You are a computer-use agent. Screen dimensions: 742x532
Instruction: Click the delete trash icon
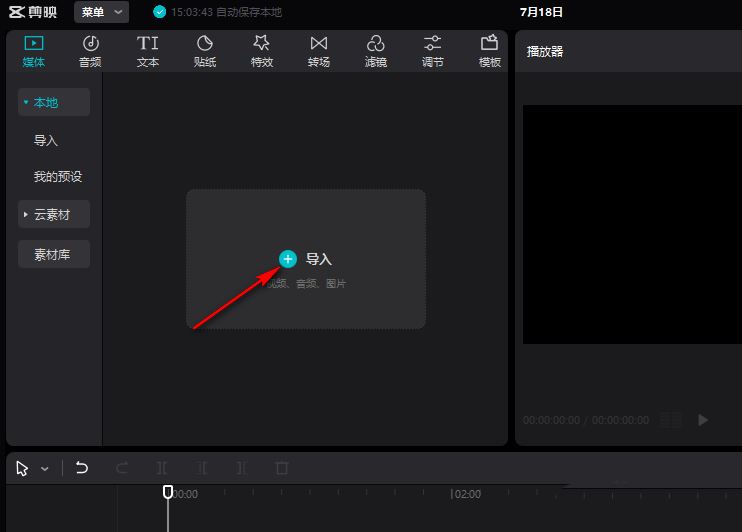click(x=282, y=468)
